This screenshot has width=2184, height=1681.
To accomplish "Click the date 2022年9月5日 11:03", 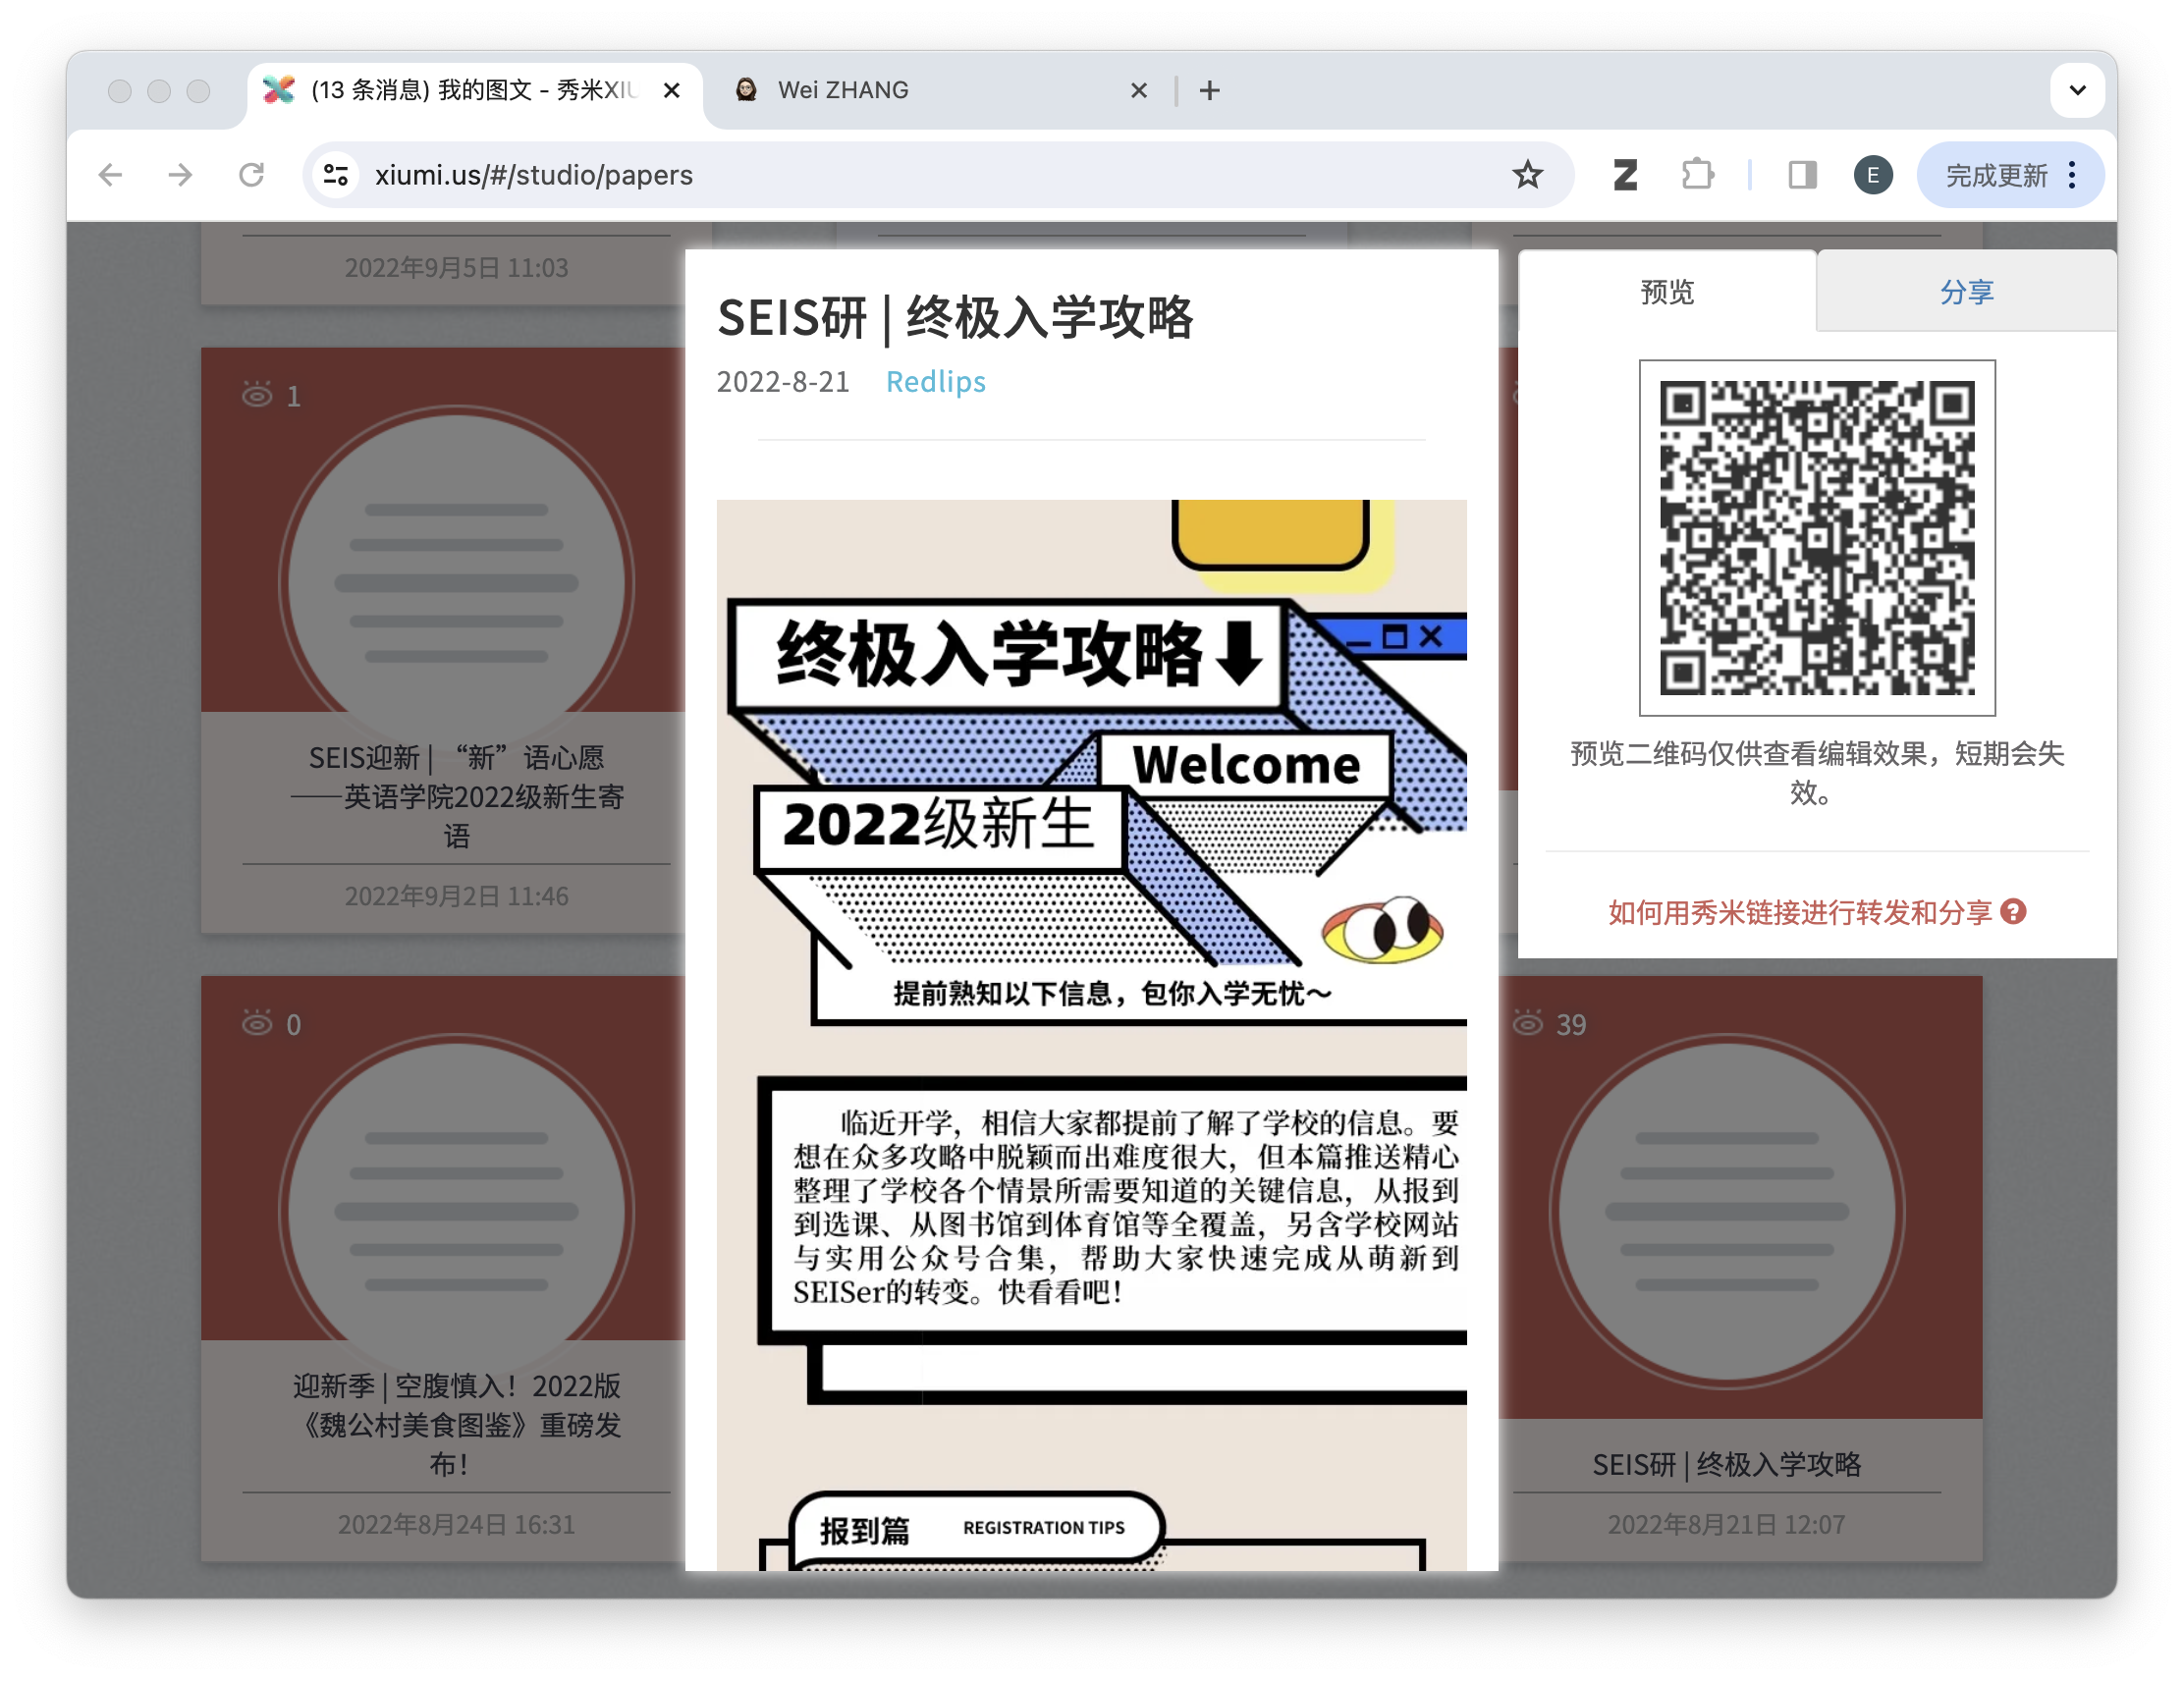I will [456, 267].
